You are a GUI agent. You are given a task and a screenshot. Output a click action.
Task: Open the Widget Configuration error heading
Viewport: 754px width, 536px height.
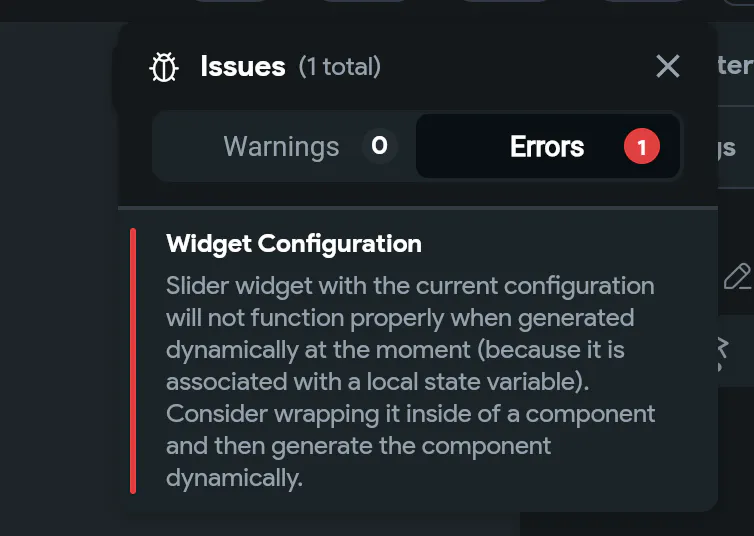294,244
